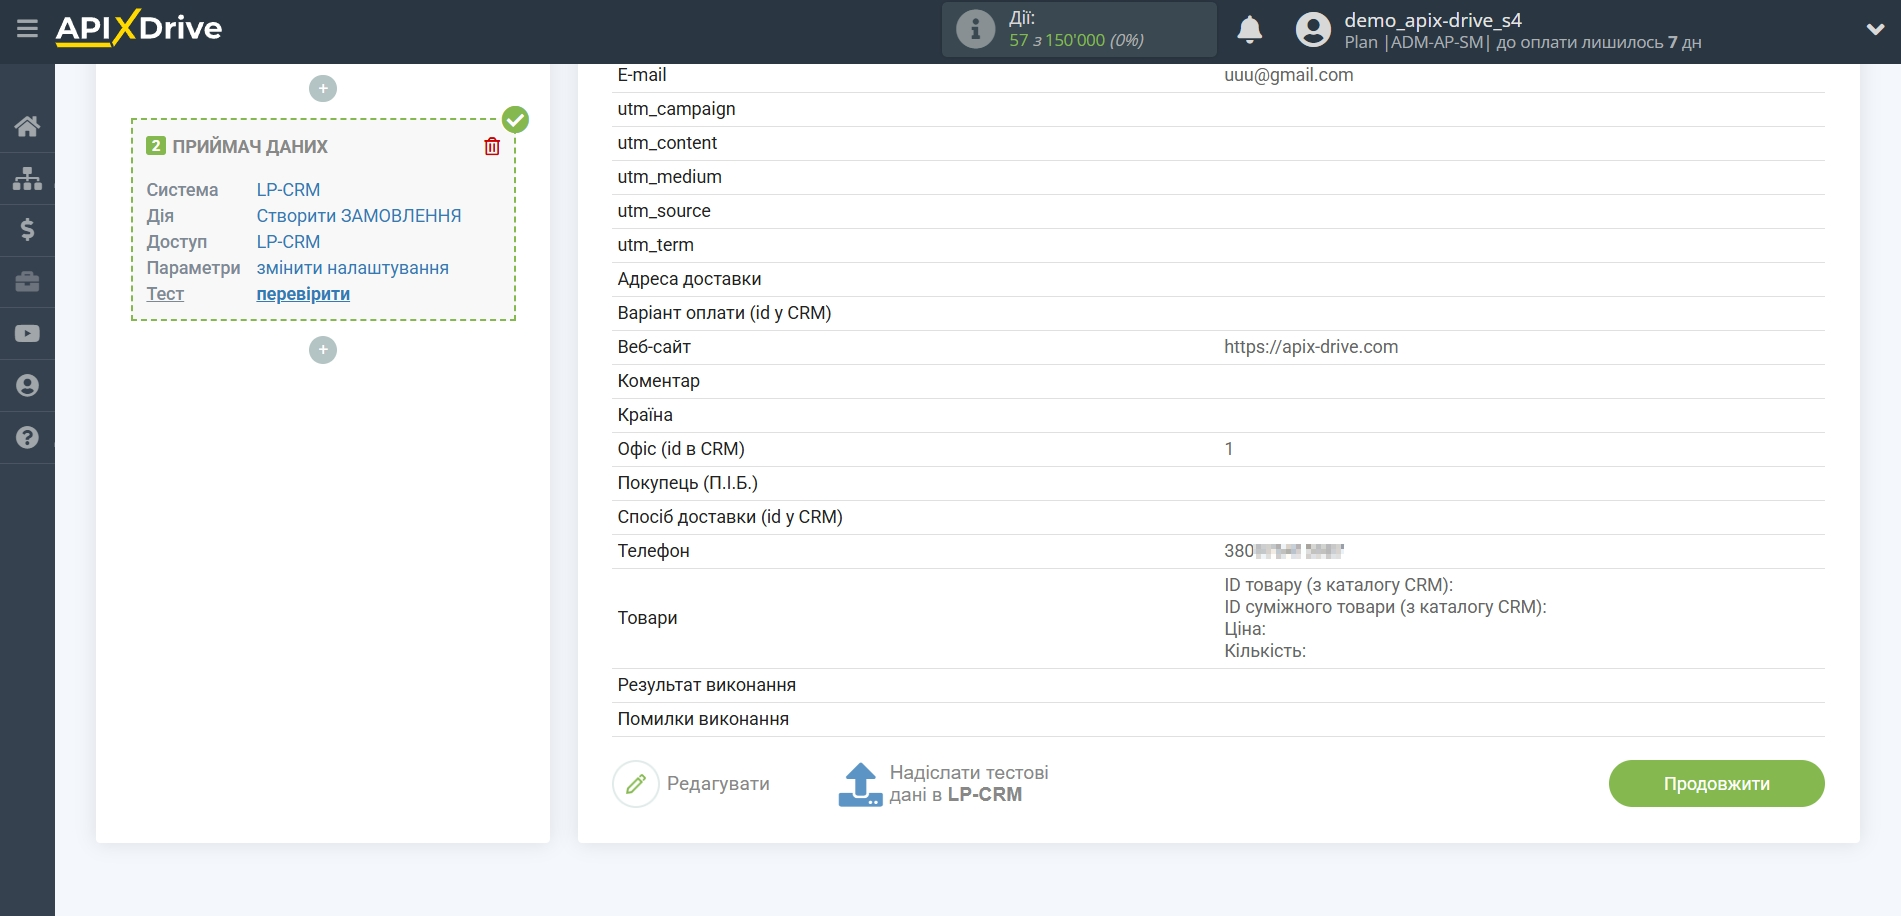
Task: Click the Адреса доставки label
Action: [689, 279]
